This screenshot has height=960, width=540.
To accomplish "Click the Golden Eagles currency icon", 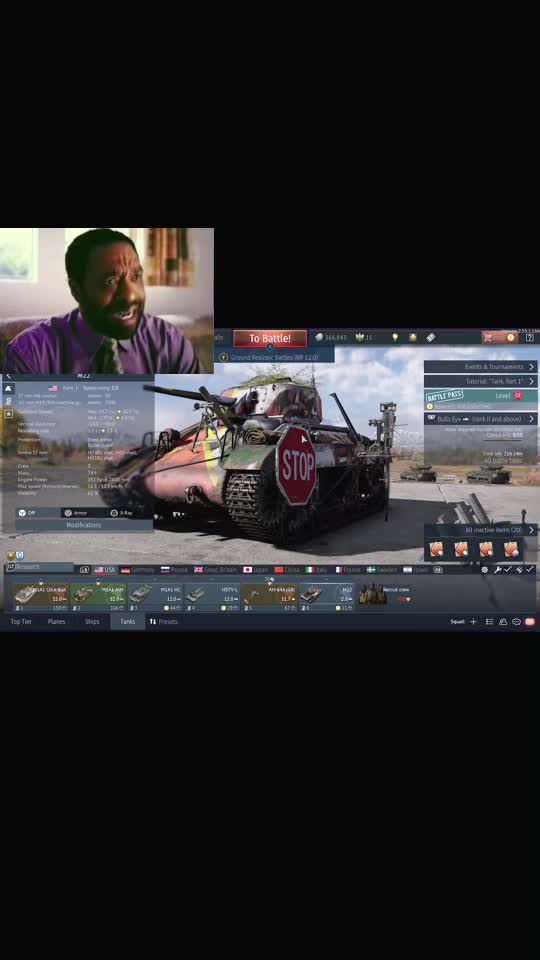I will pyautogui.click(x=360, y=337).
